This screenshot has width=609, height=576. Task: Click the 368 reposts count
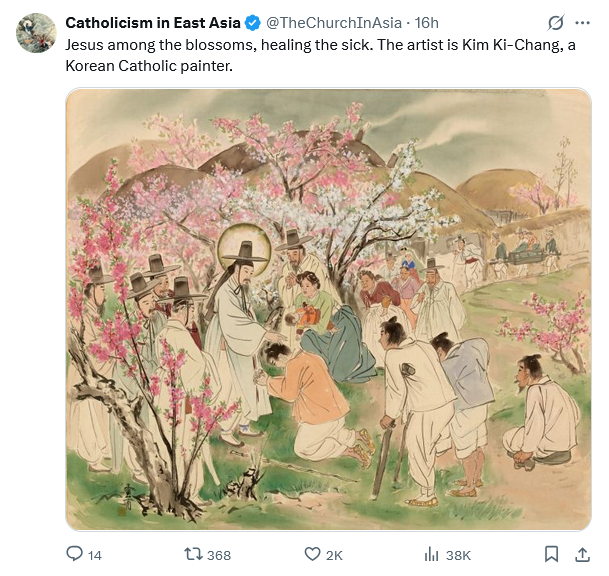click(218, 555)
